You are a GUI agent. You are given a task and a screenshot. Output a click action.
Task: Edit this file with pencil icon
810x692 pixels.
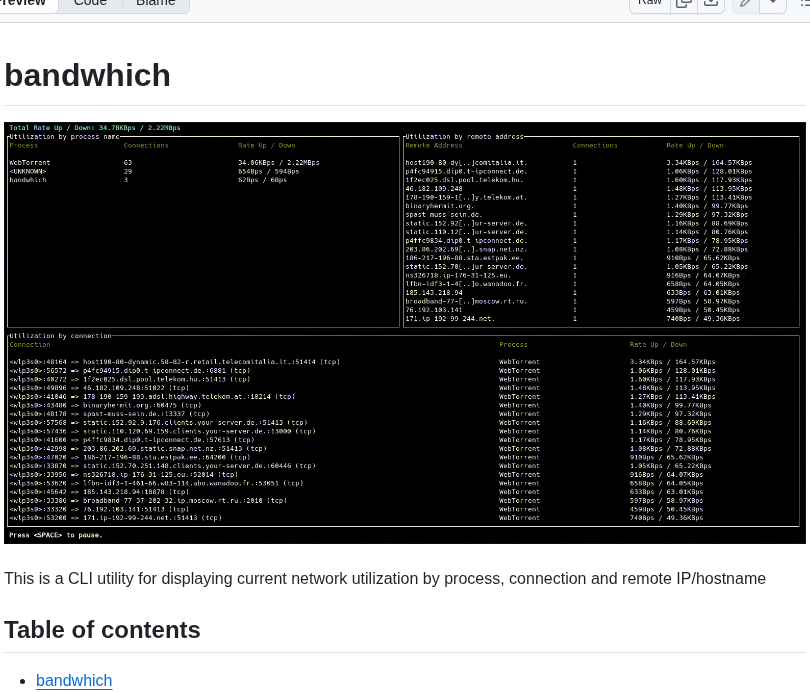point(745,4)
